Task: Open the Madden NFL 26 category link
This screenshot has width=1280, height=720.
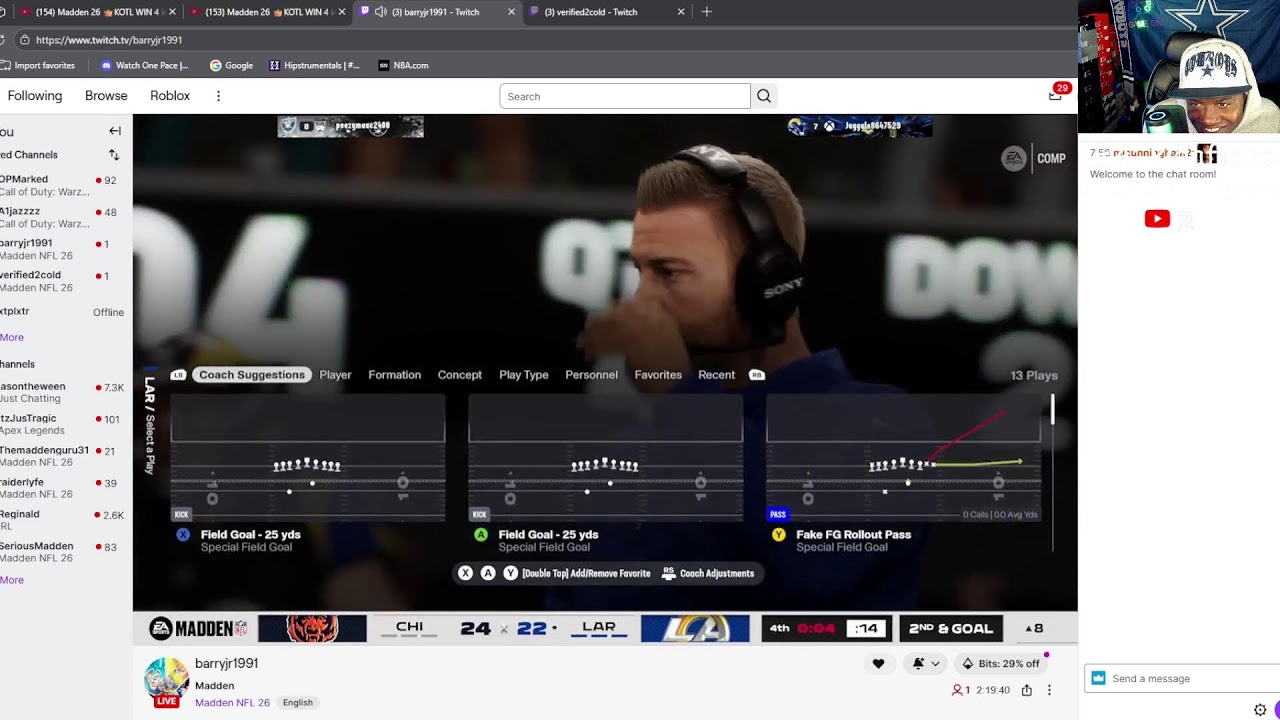Action: (232, 703)
